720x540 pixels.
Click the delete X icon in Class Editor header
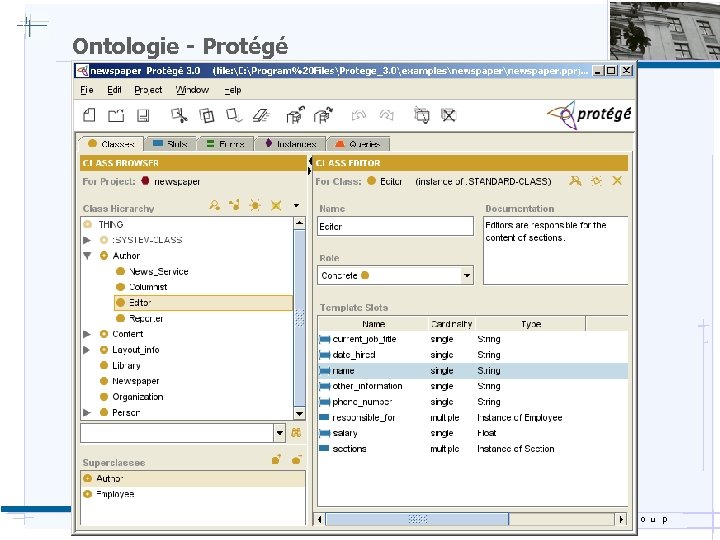pyautogui.click(x=617, y=181)
